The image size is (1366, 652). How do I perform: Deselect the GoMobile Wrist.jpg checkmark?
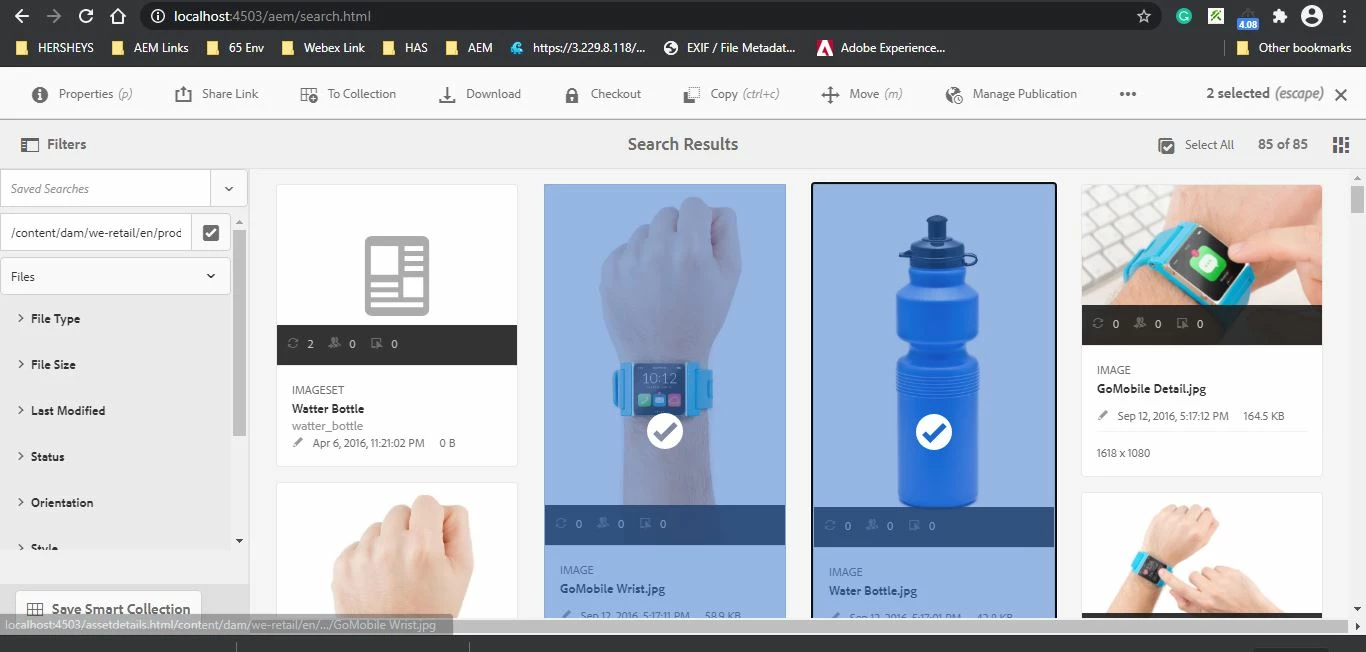click(x=665, y=432)
